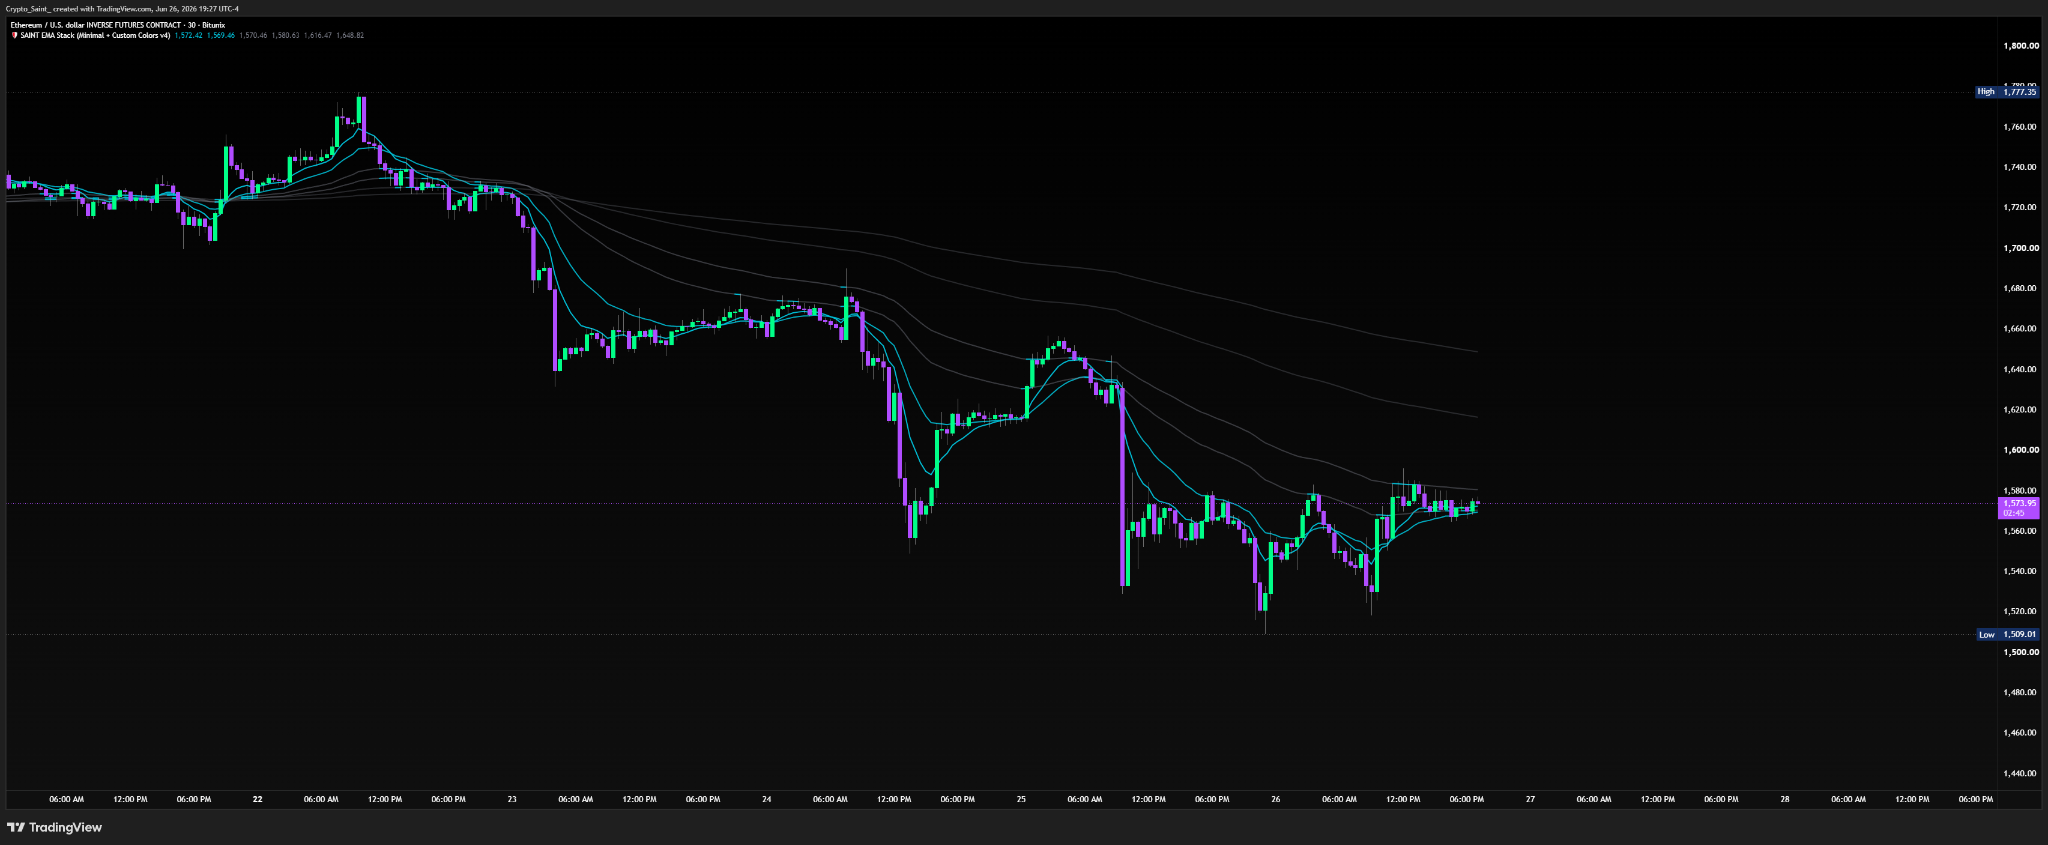Click the TradingView logo in the footer

click(x=55, y=827)
